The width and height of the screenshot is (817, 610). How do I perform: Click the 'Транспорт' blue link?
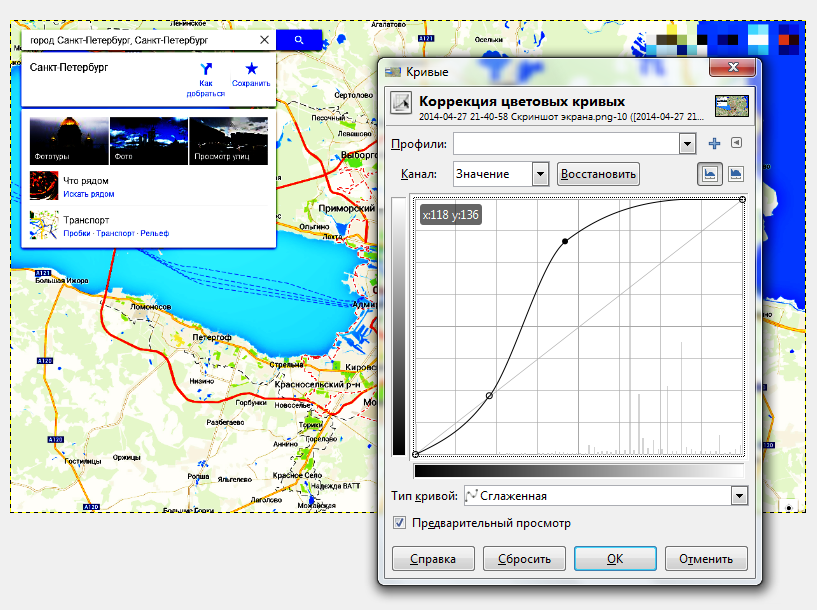coord(115,233)
